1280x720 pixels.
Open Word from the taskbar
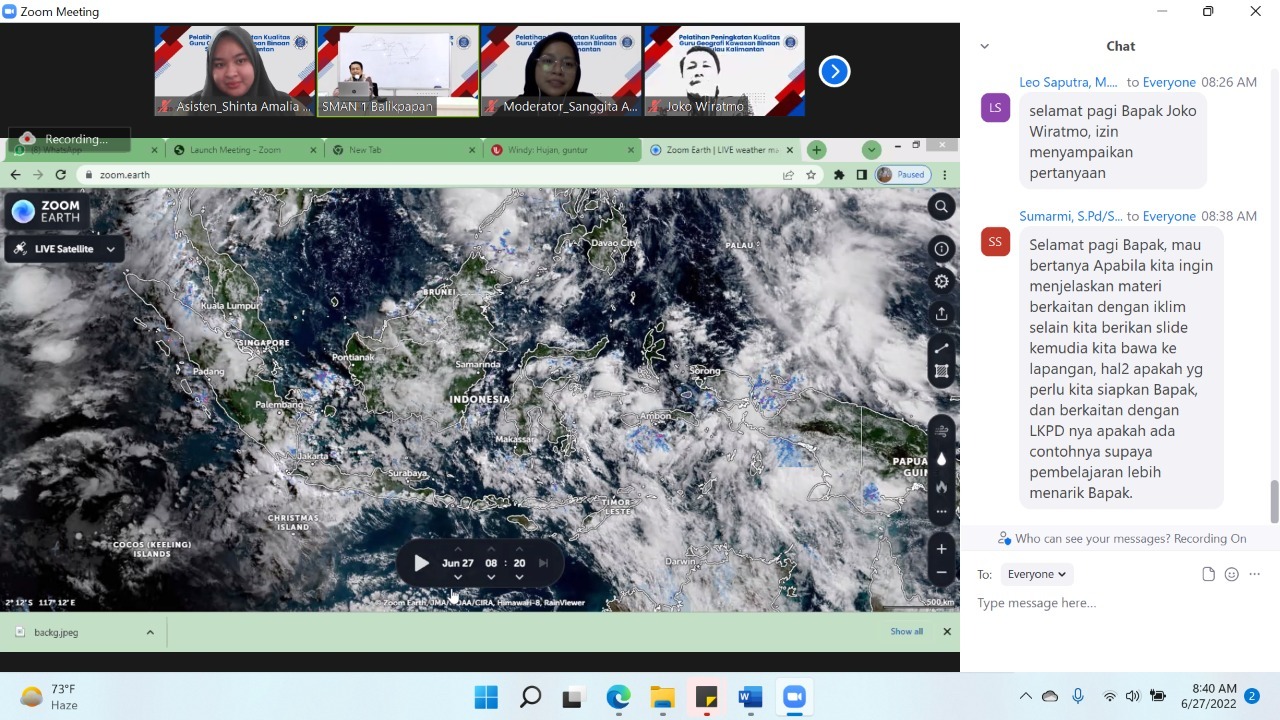[x=750, y=697]
